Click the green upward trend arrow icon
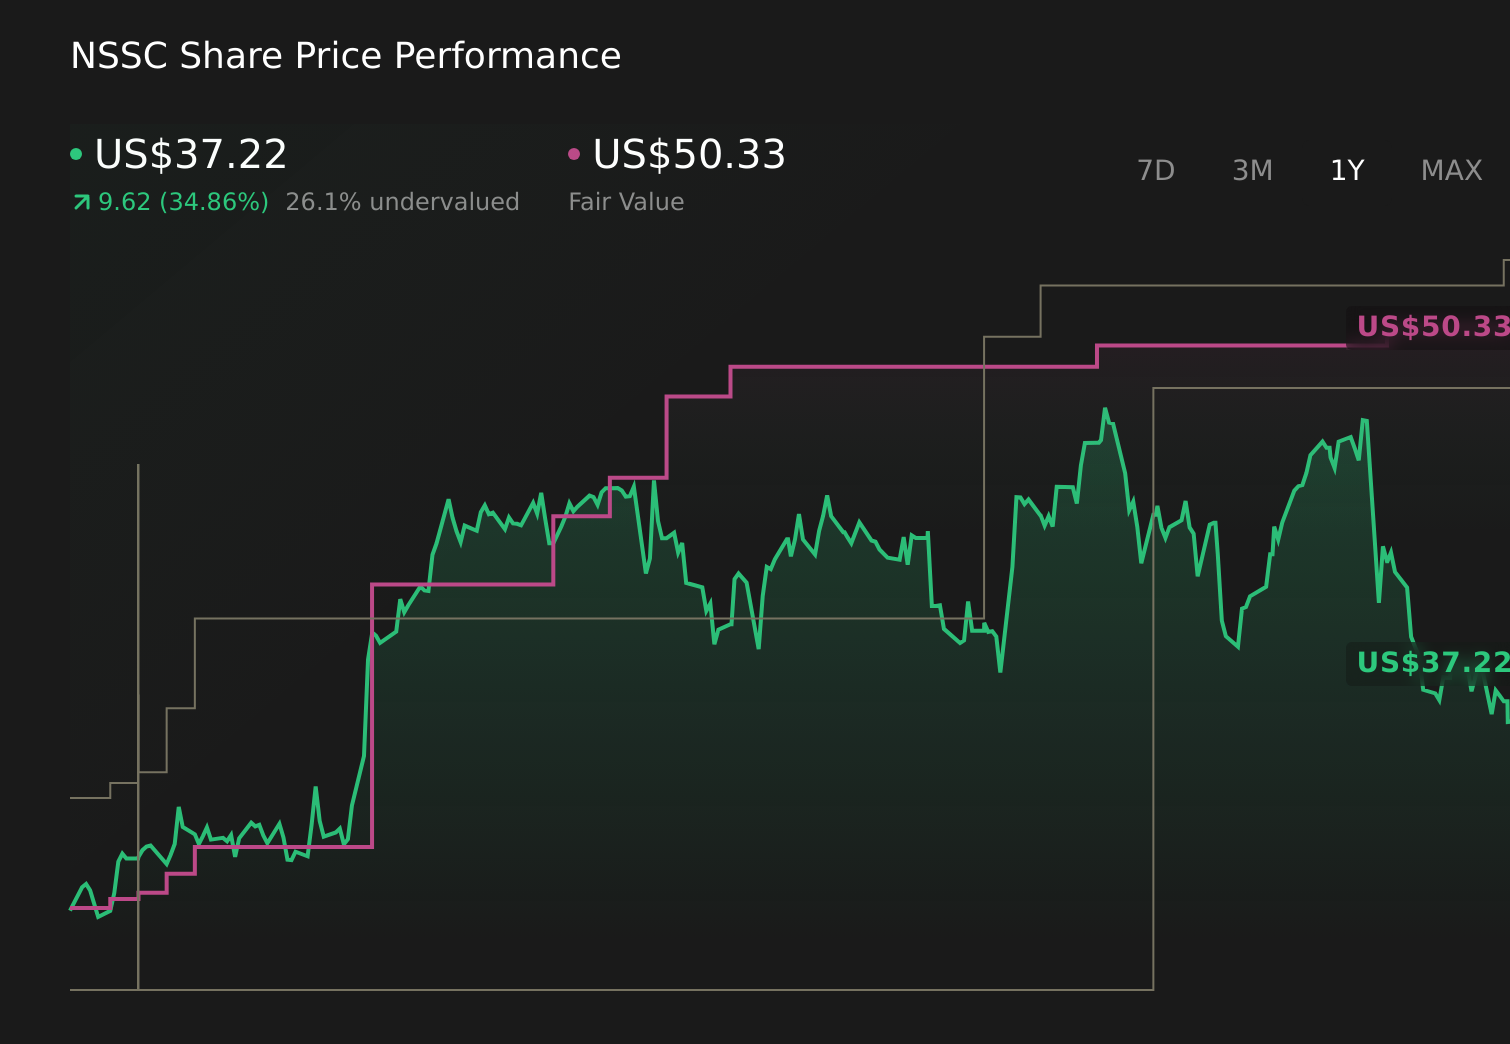This screenshot has height=1044, width=1510. tap(81, 203)
